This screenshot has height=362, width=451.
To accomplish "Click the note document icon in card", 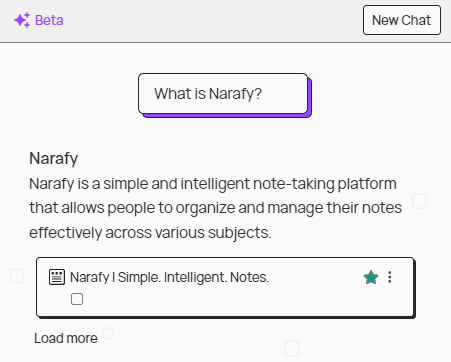I will [x=57, y=277].
